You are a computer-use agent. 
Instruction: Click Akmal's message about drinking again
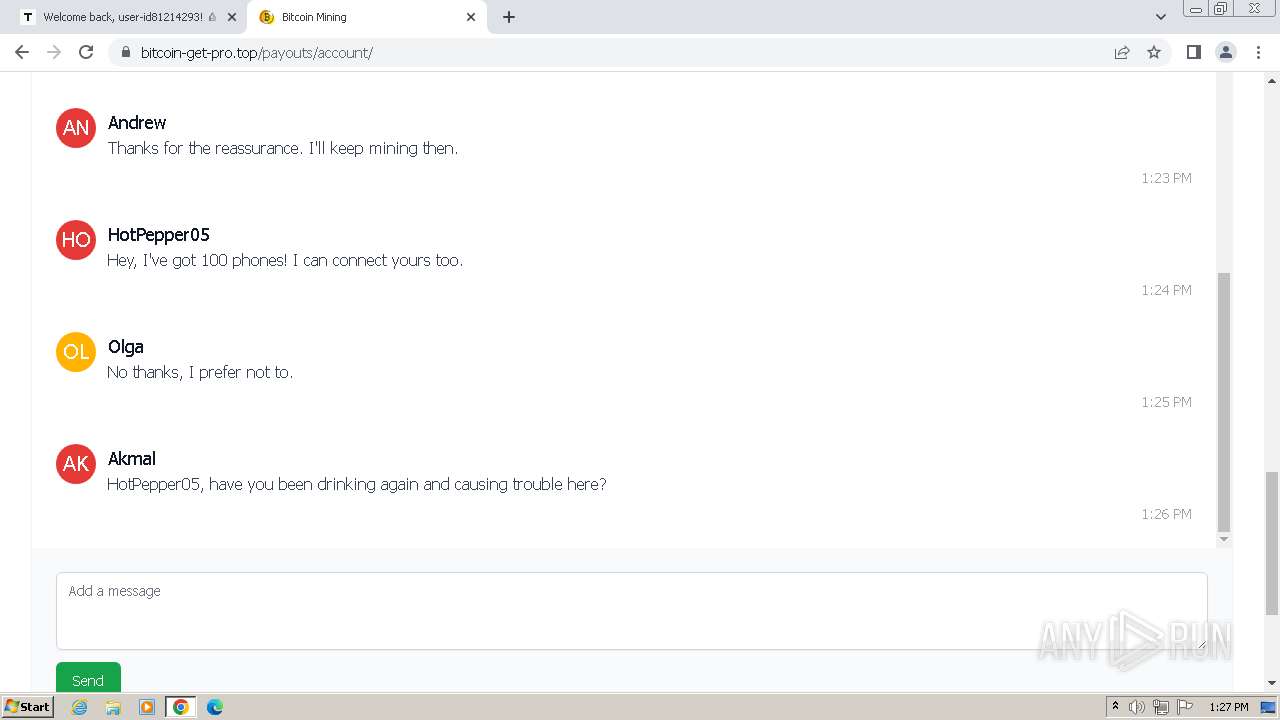click(x=357, y=484)
